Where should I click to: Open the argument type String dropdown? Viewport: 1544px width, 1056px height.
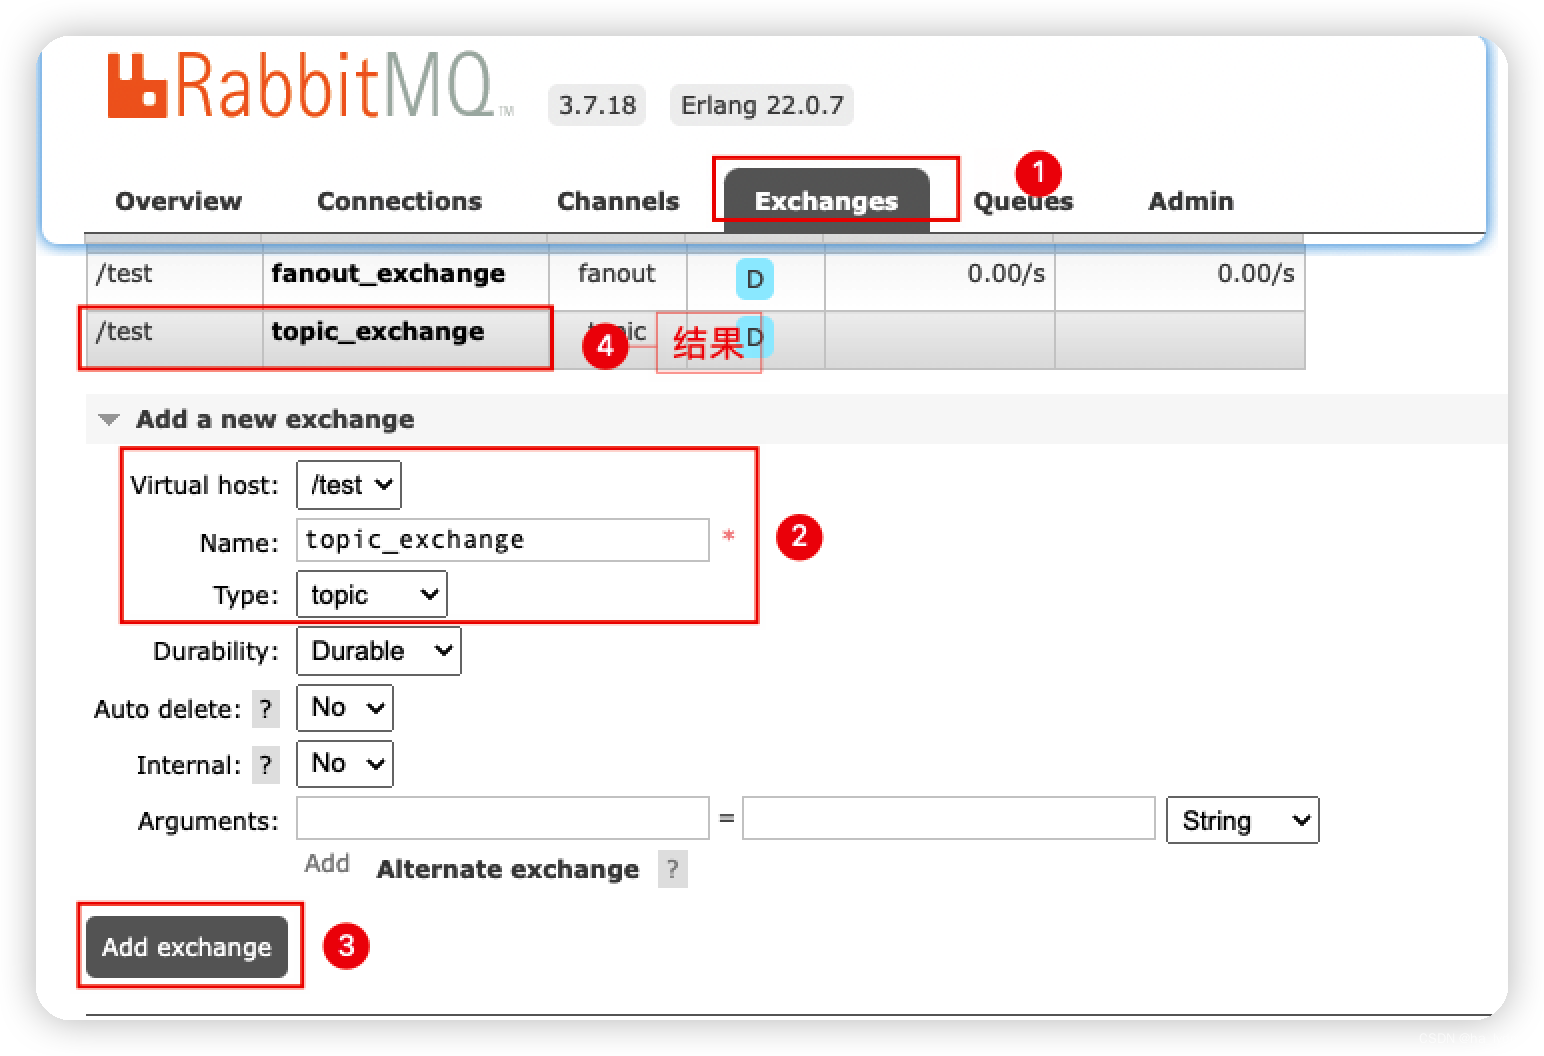point(1243,821)
